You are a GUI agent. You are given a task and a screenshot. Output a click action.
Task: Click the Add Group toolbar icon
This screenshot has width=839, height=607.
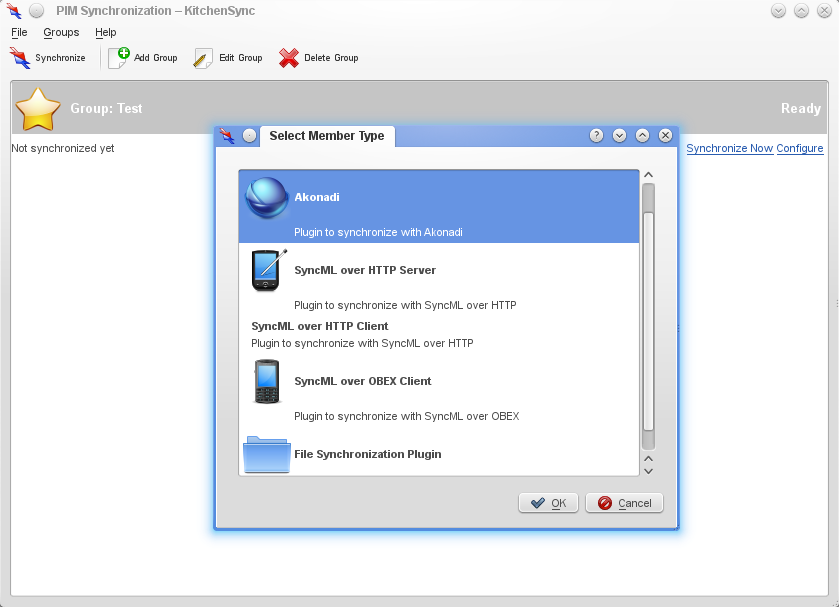click(x=119, y=58)
